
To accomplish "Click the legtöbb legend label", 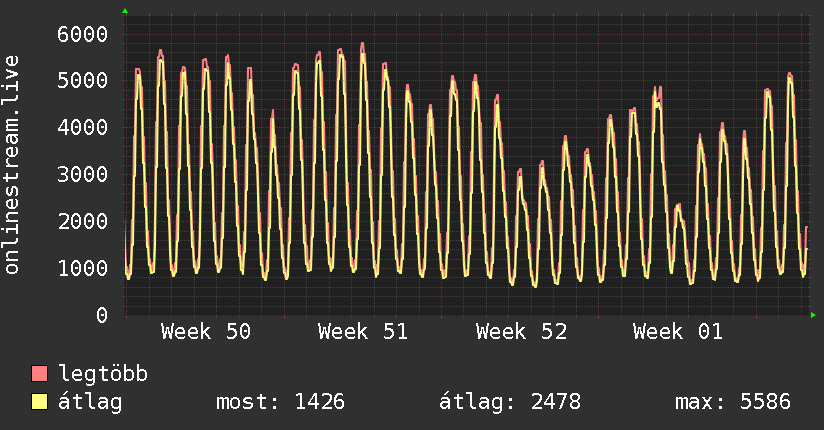I will point(104,375).
